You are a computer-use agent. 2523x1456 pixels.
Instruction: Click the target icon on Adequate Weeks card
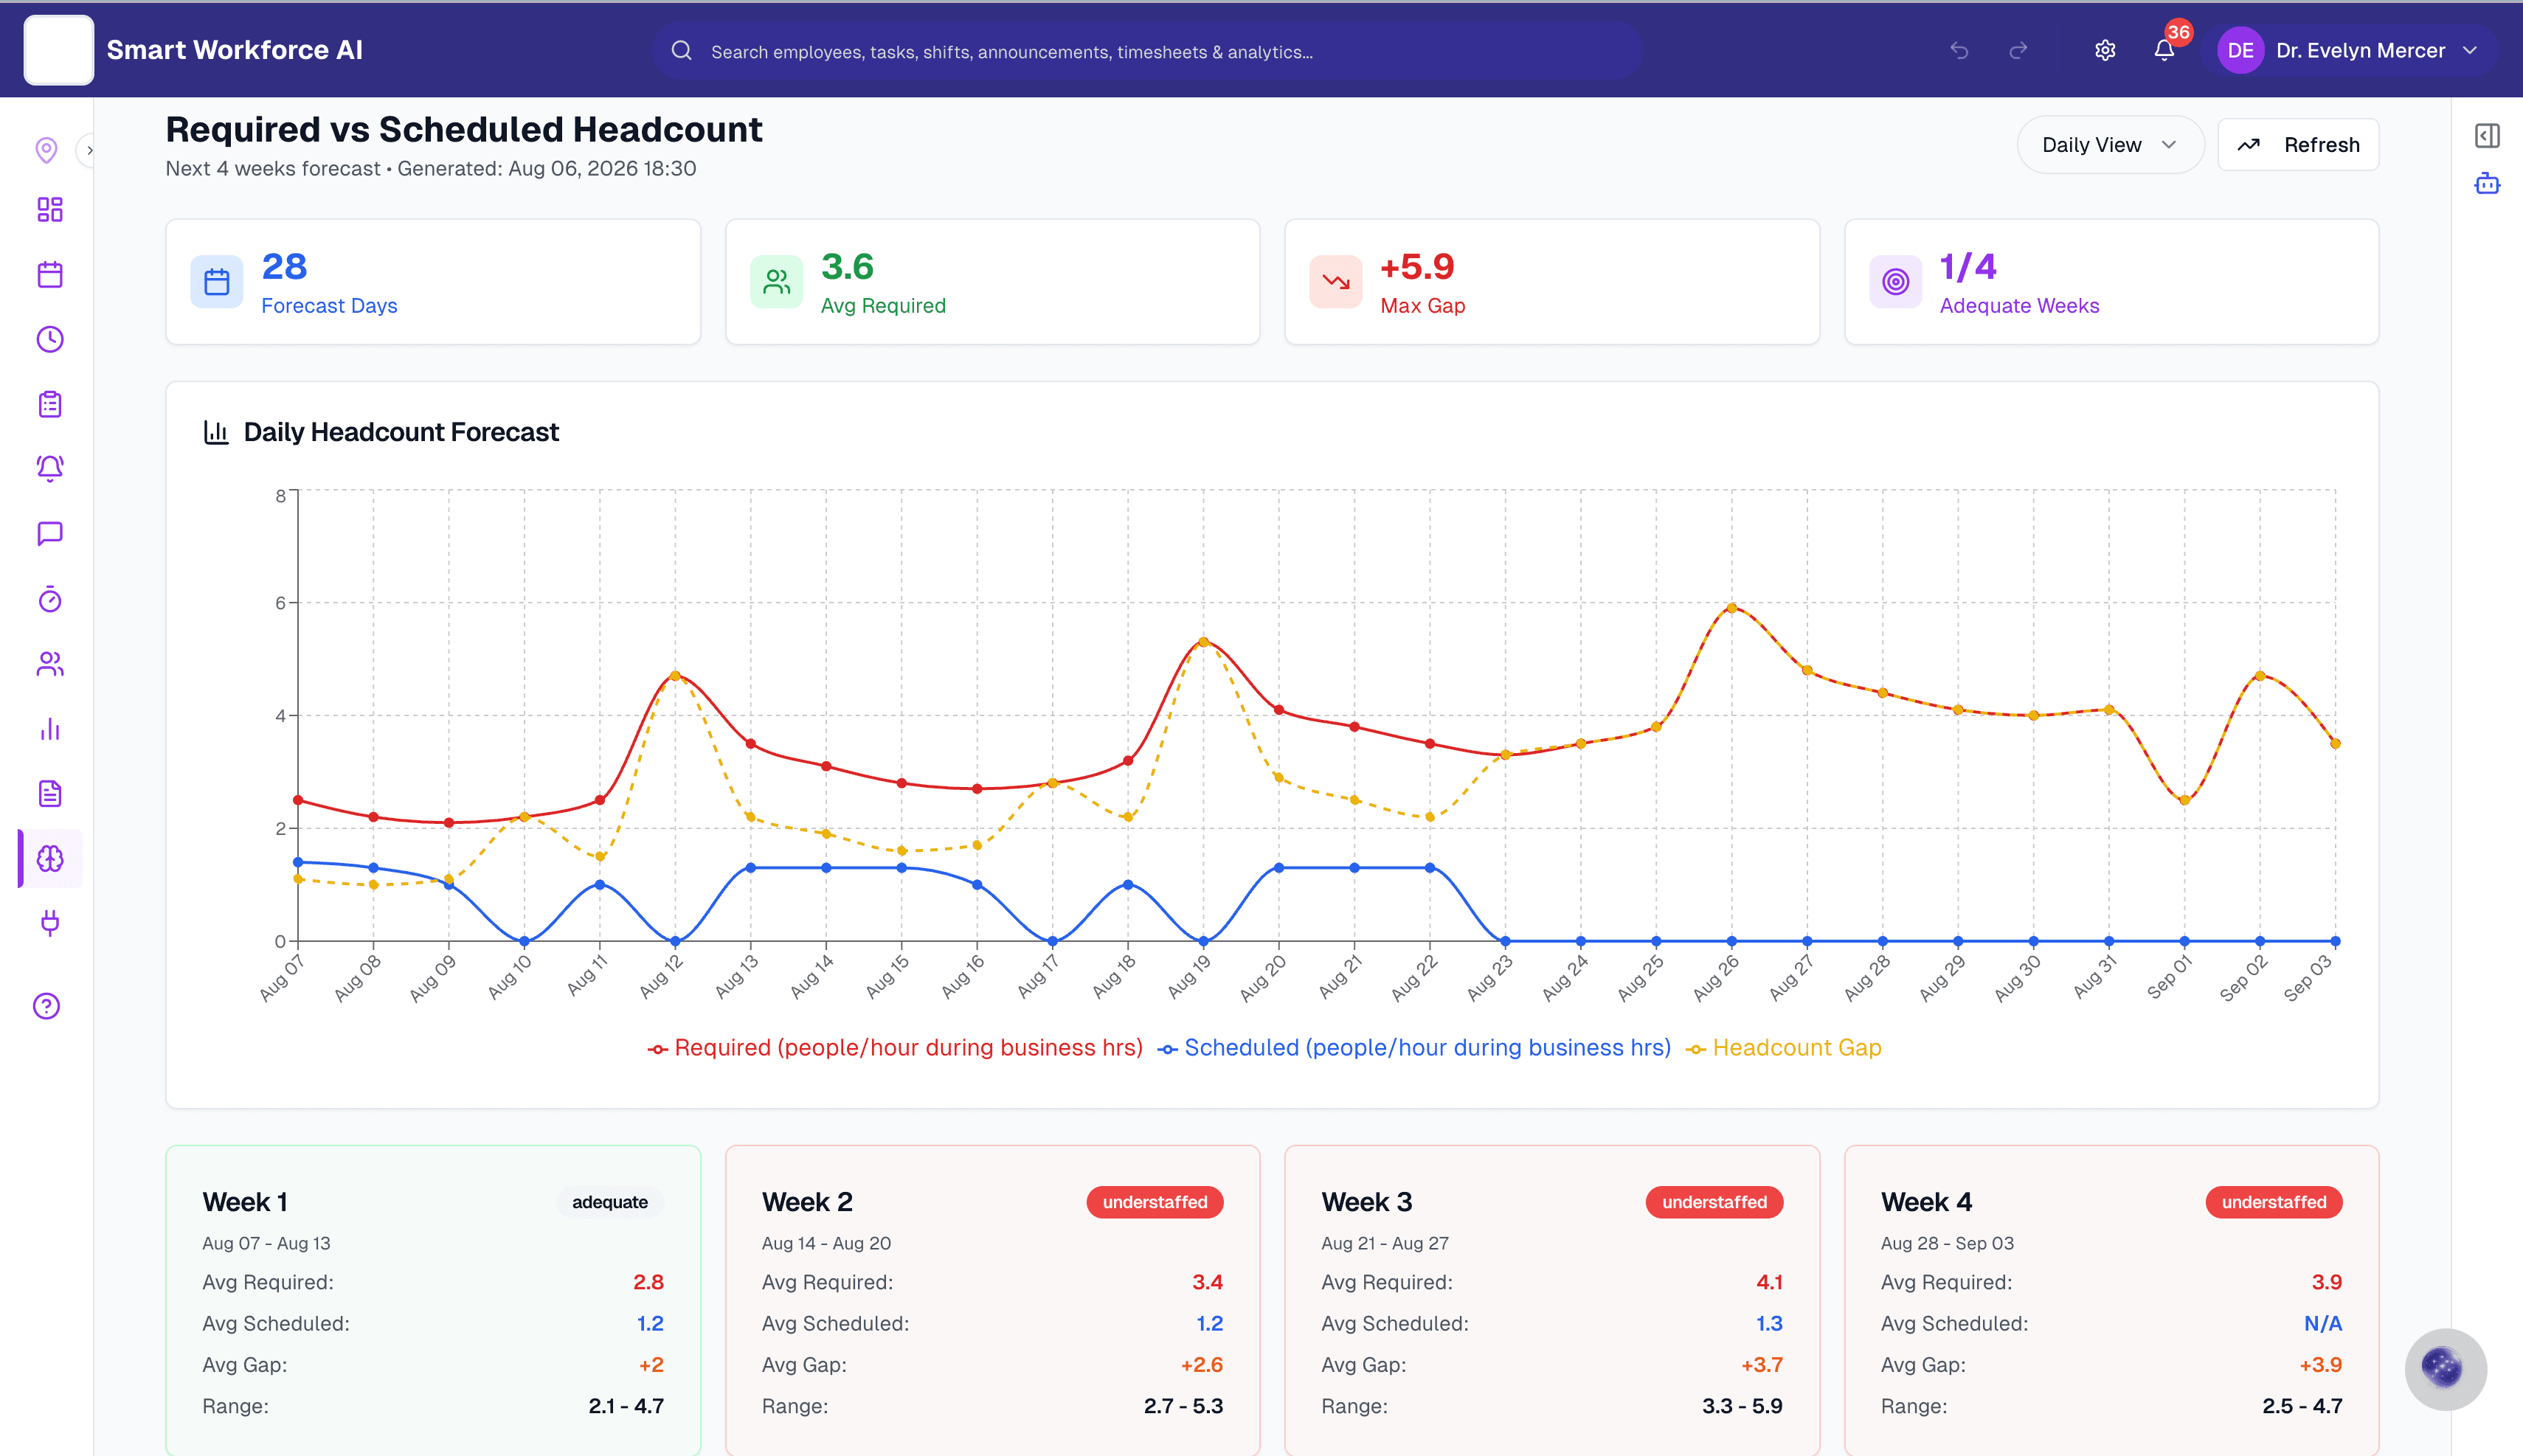[x=1896, y=282]
